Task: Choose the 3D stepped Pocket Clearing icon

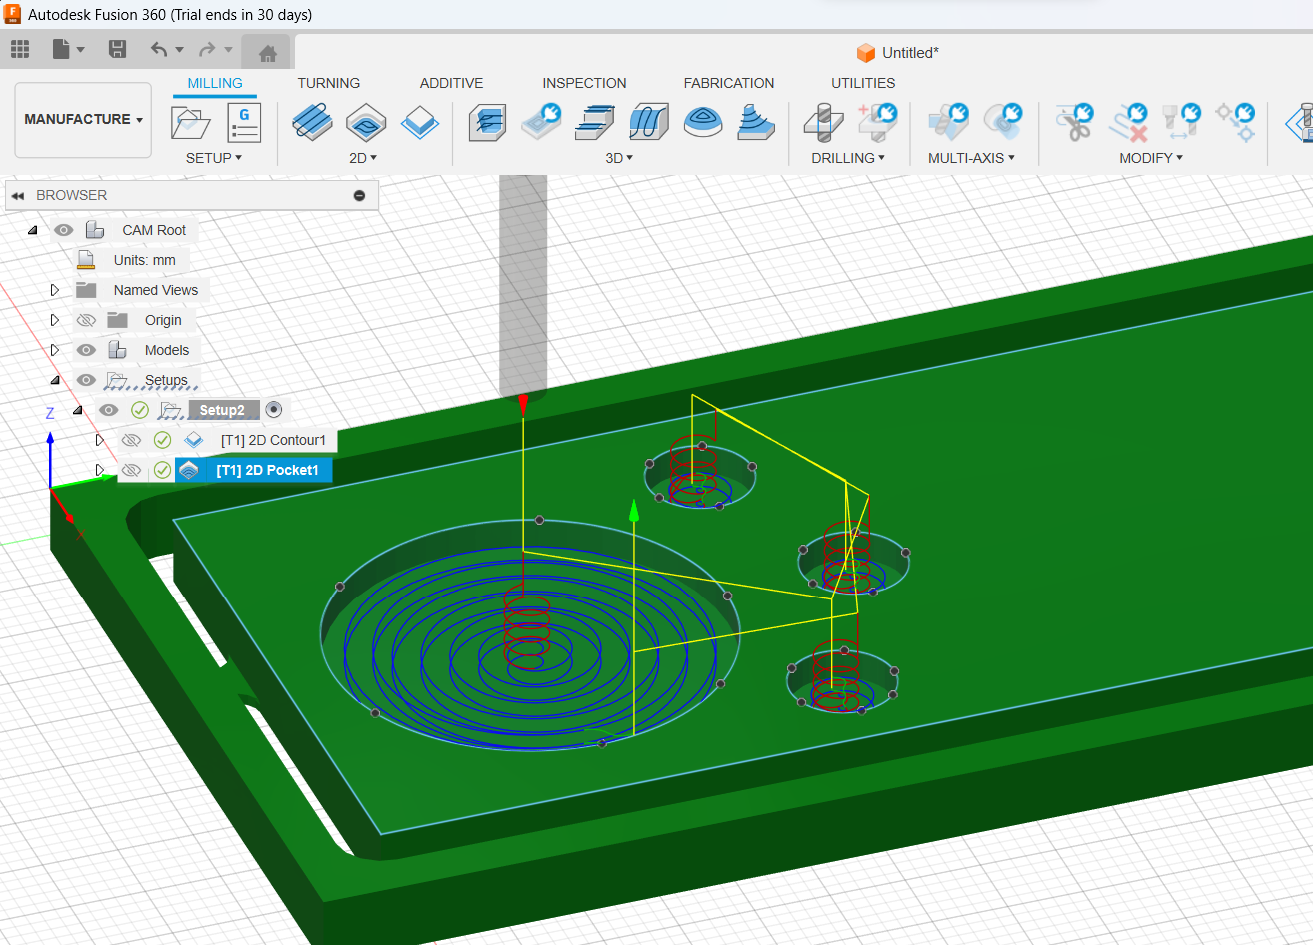Action: [595, 122]
